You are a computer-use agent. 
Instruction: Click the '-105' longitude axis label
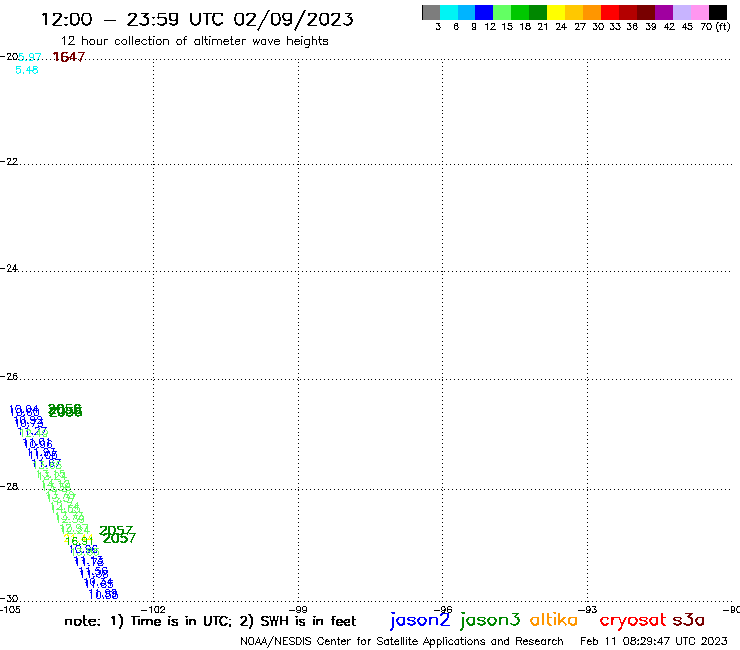pyautogui.click(x=10, y=609)
